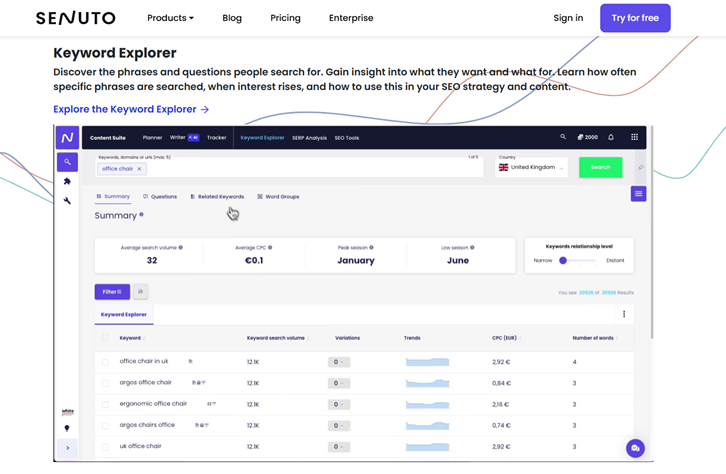Remove the office chair keyword chip

[x=139, y=169]
